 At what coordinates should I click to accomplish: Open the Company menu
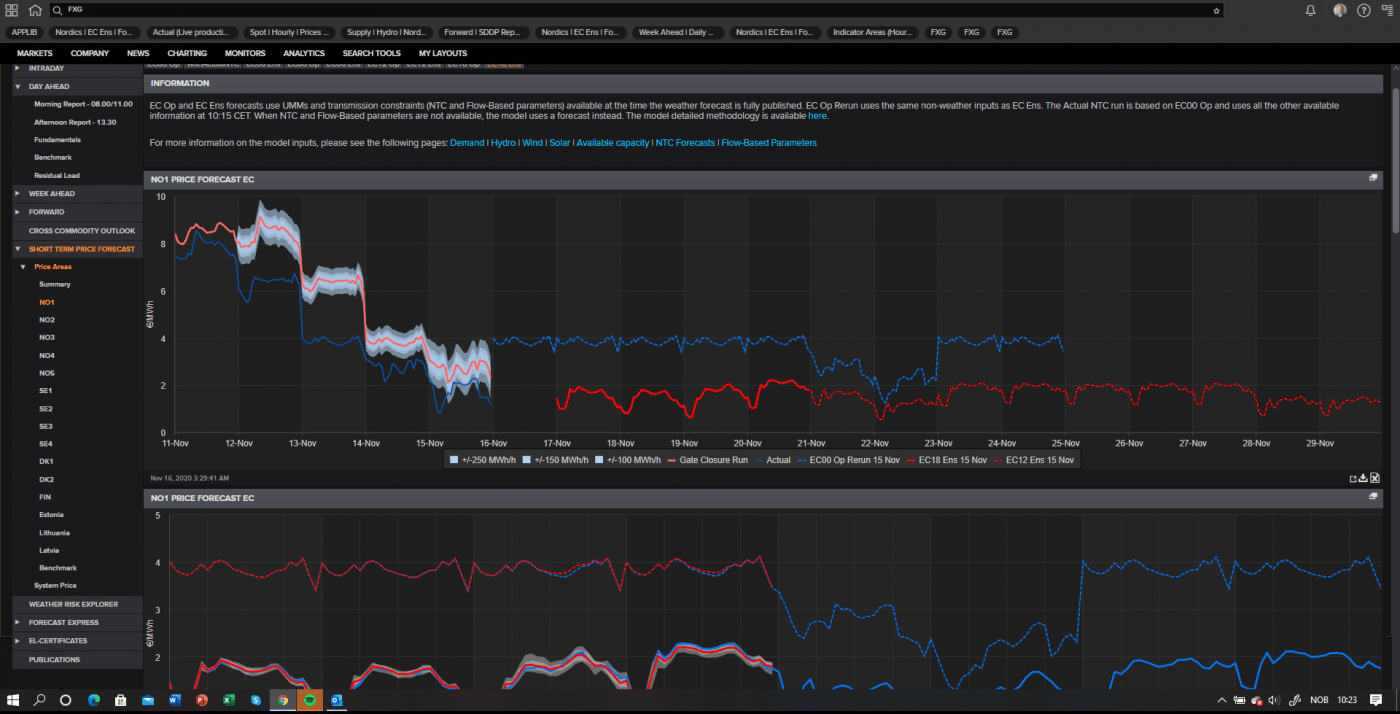point(90,53)
